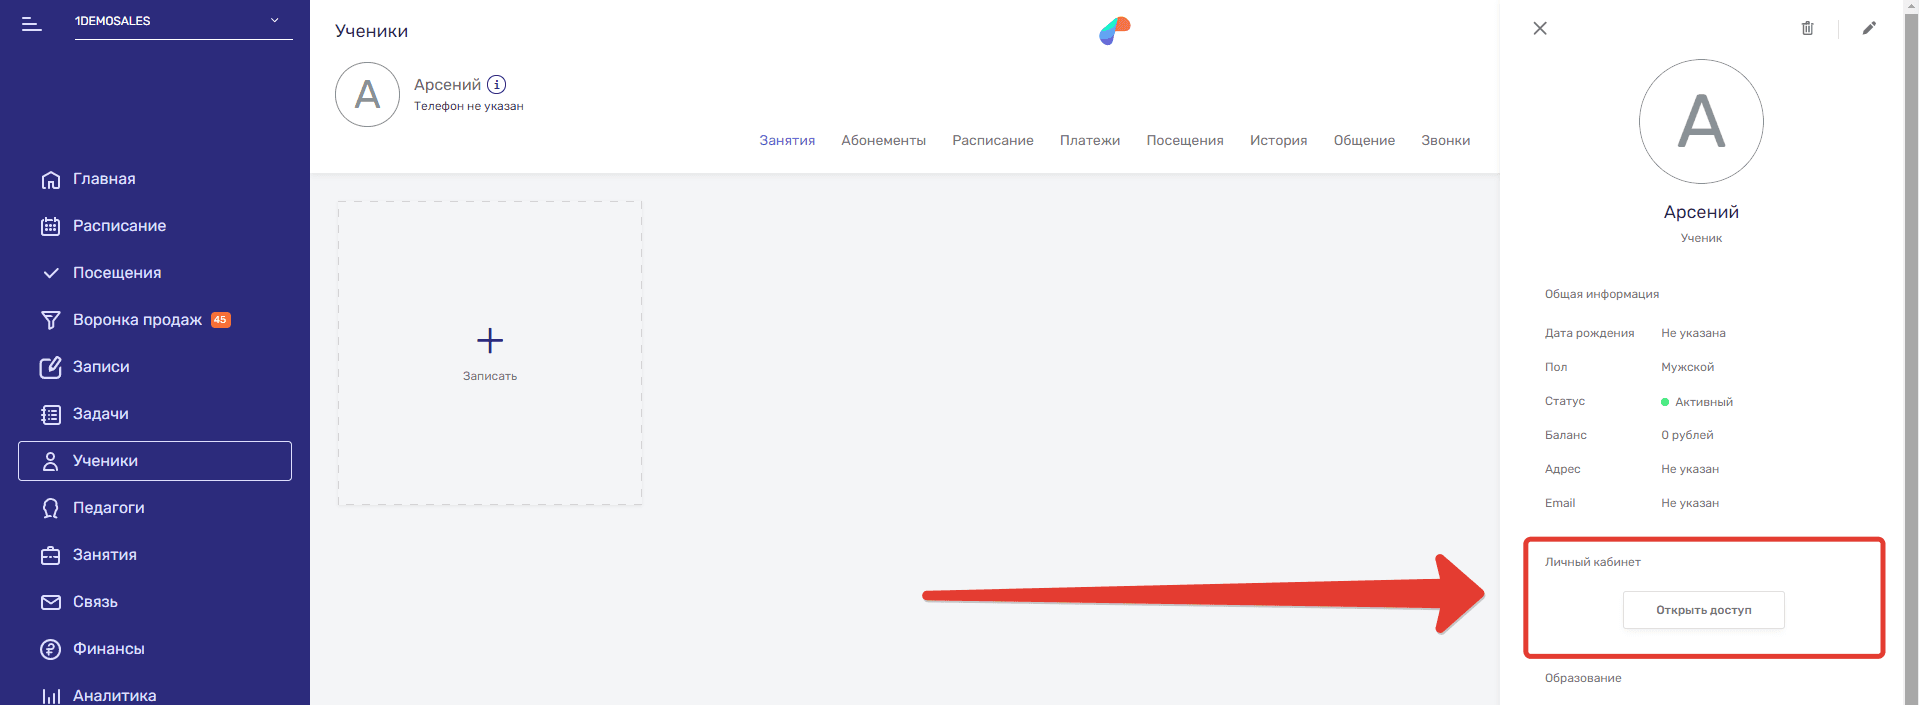Delete student using the trash icon
1919x705 pixels.
pyautogui.click(x=1807, y=28)
